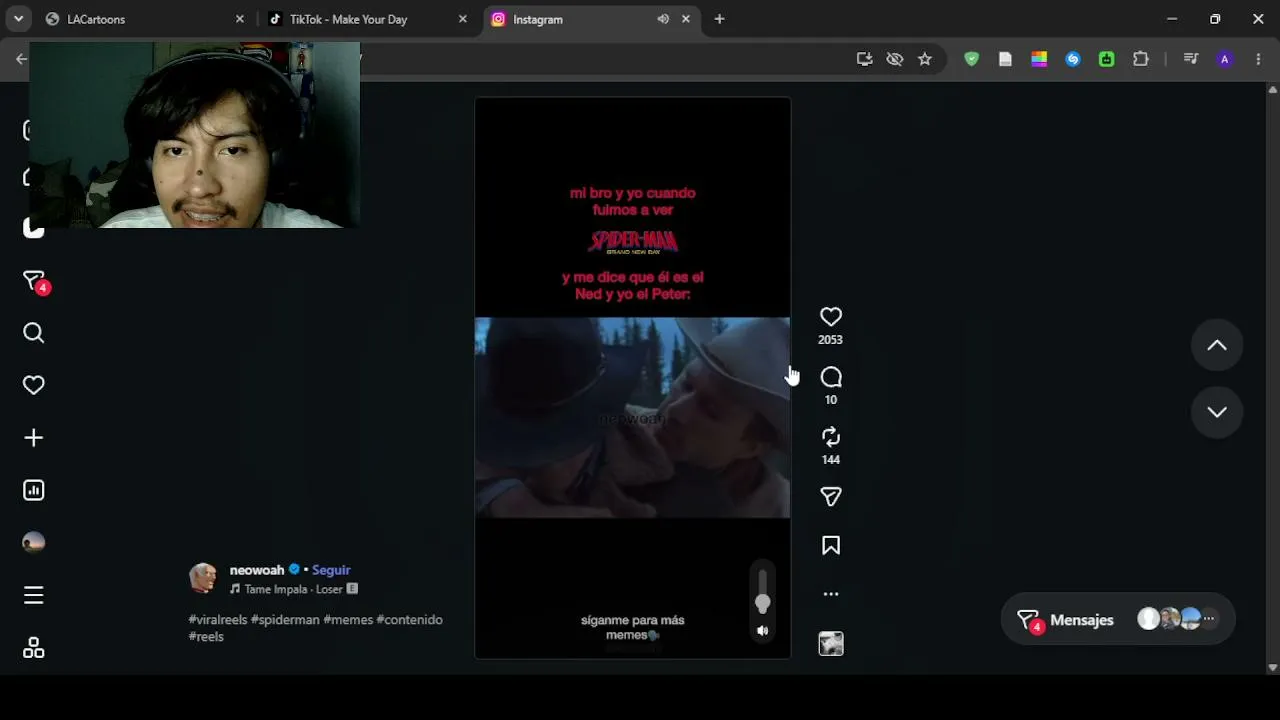Screen dimensions: 1280x720
Task: Open the white document extension icon
Action: pos(1005,59)
